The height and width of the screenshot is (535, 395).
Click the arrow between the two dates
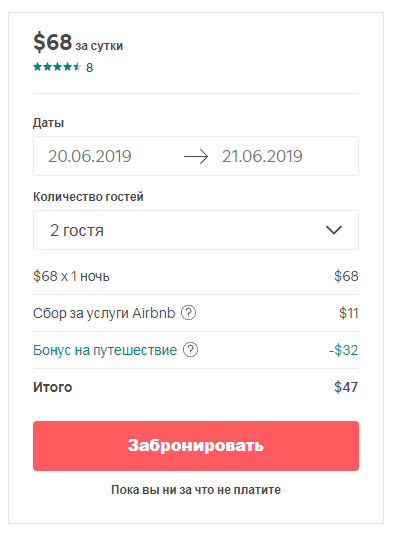click(196, 157)
